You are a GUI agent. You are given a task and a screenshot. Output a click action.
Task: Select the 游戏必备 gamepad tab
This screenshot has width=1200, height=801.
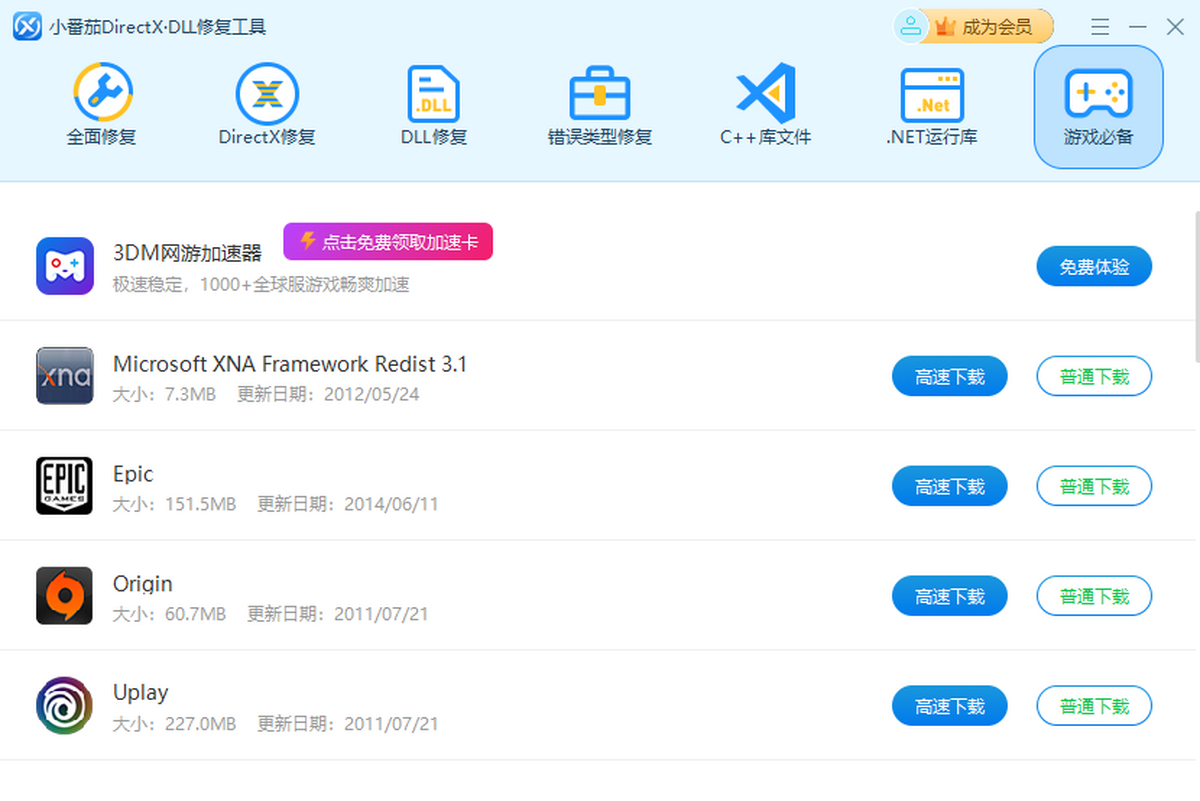pos(1098,106)
